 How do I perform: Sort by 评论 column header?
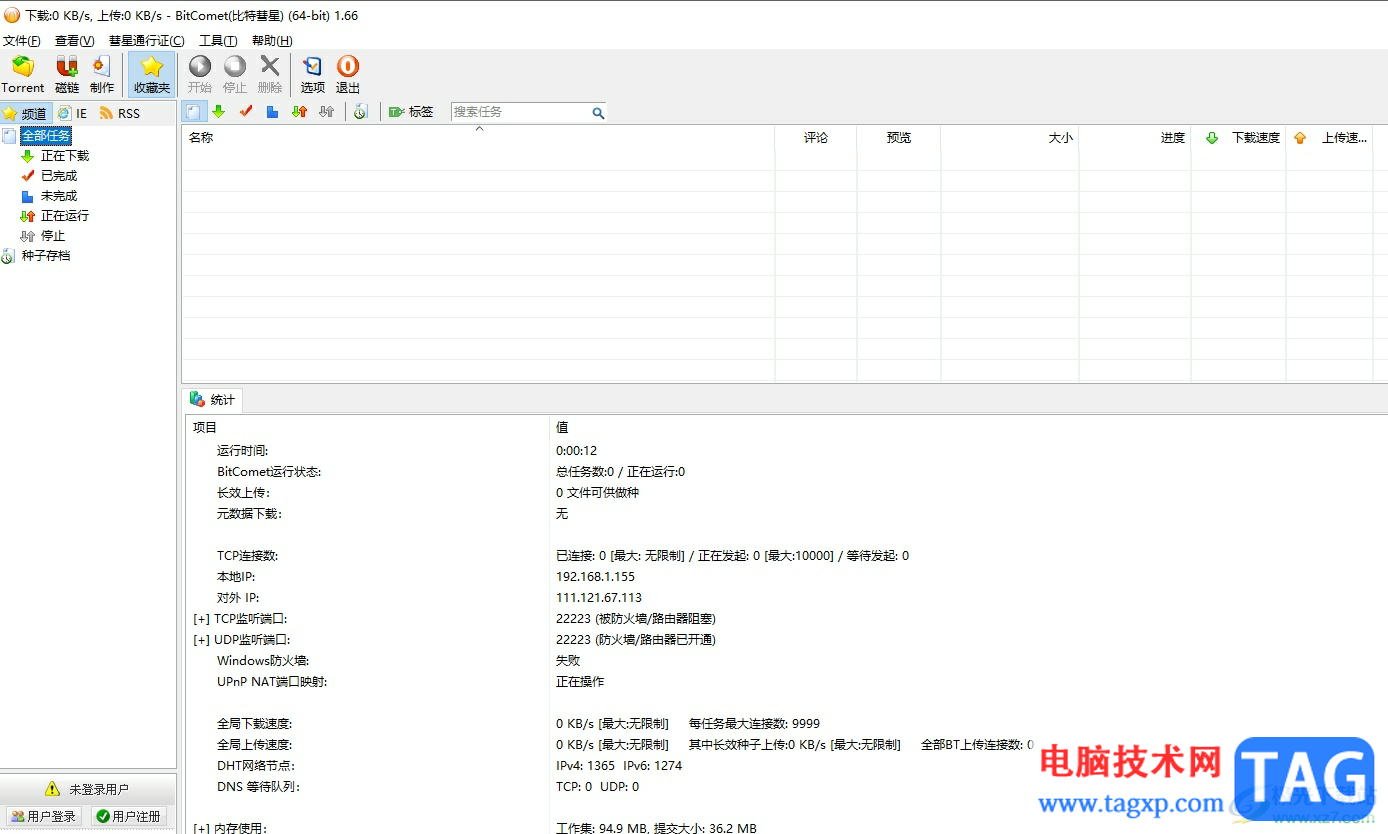816,138
